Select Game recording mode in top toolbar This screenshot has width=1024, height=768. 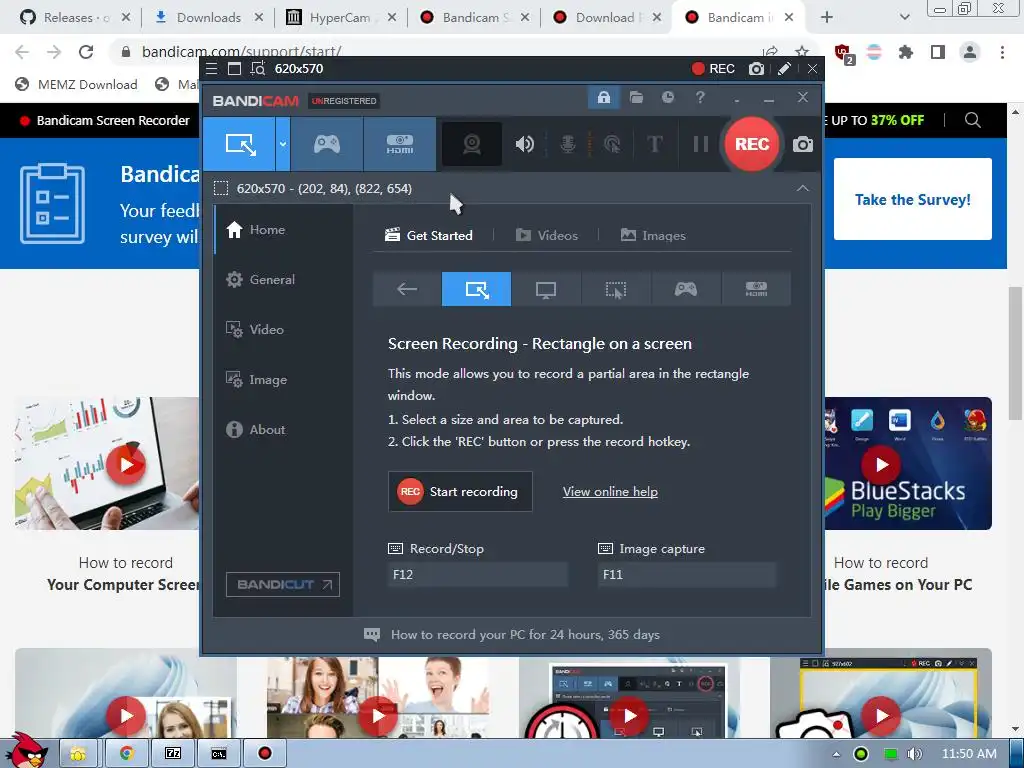327,144
